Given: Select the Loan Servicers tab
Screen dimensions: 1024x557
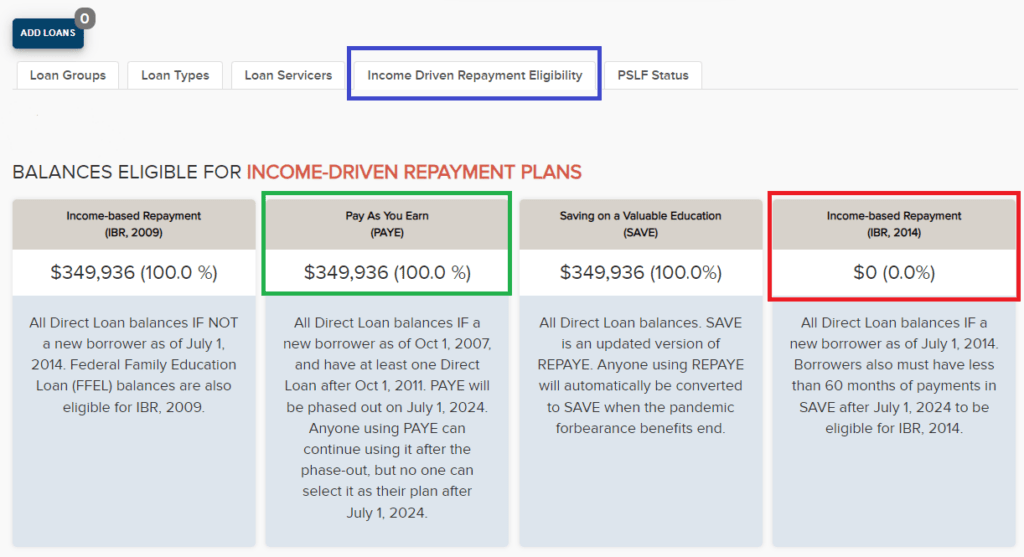Looking at the screenshot, I should point(288,75).
